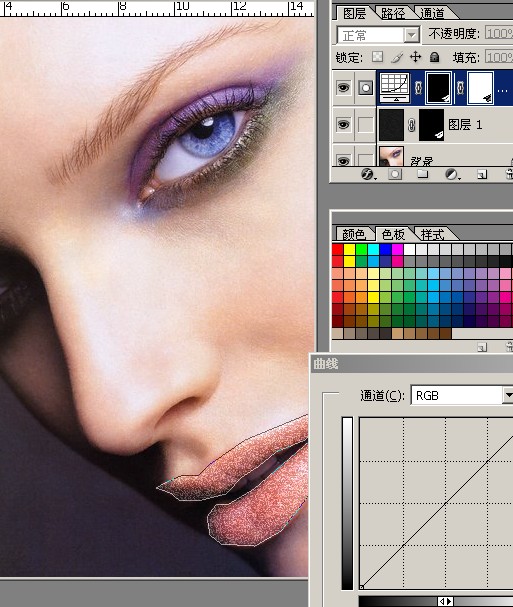This screenshot has height=607, width=513.
Task: Click the lock transparent pixels icon
Action: click(x=377, y=57)
